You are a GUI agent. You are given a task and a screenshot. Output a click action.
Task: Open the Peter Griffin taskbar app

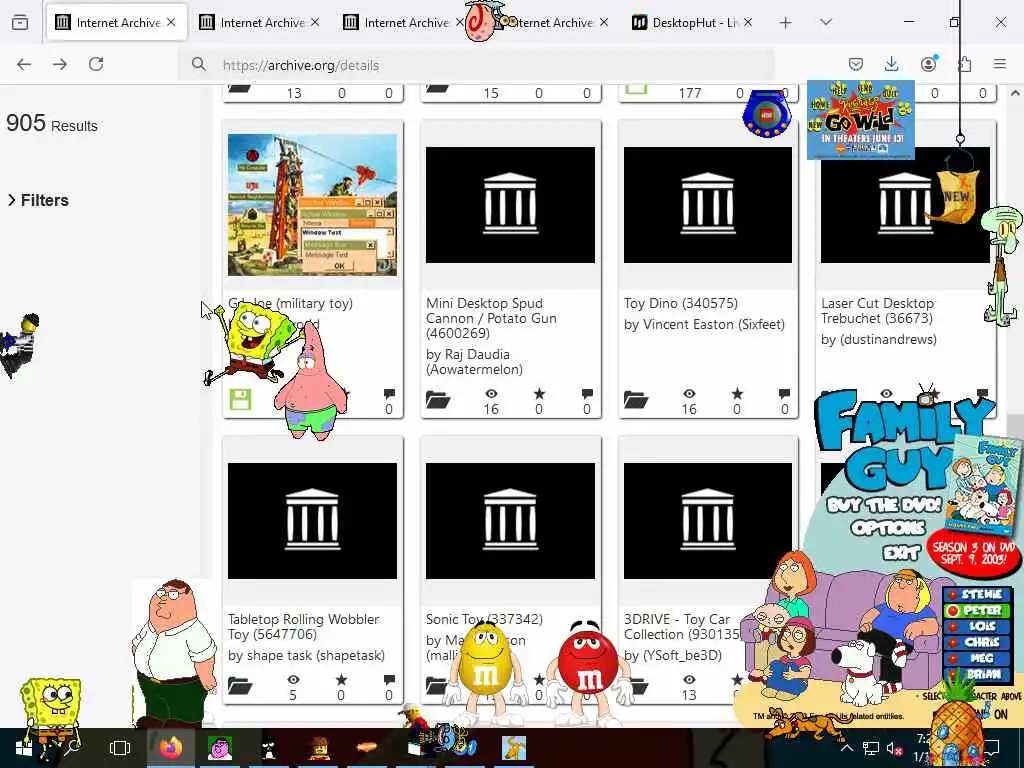220,748
